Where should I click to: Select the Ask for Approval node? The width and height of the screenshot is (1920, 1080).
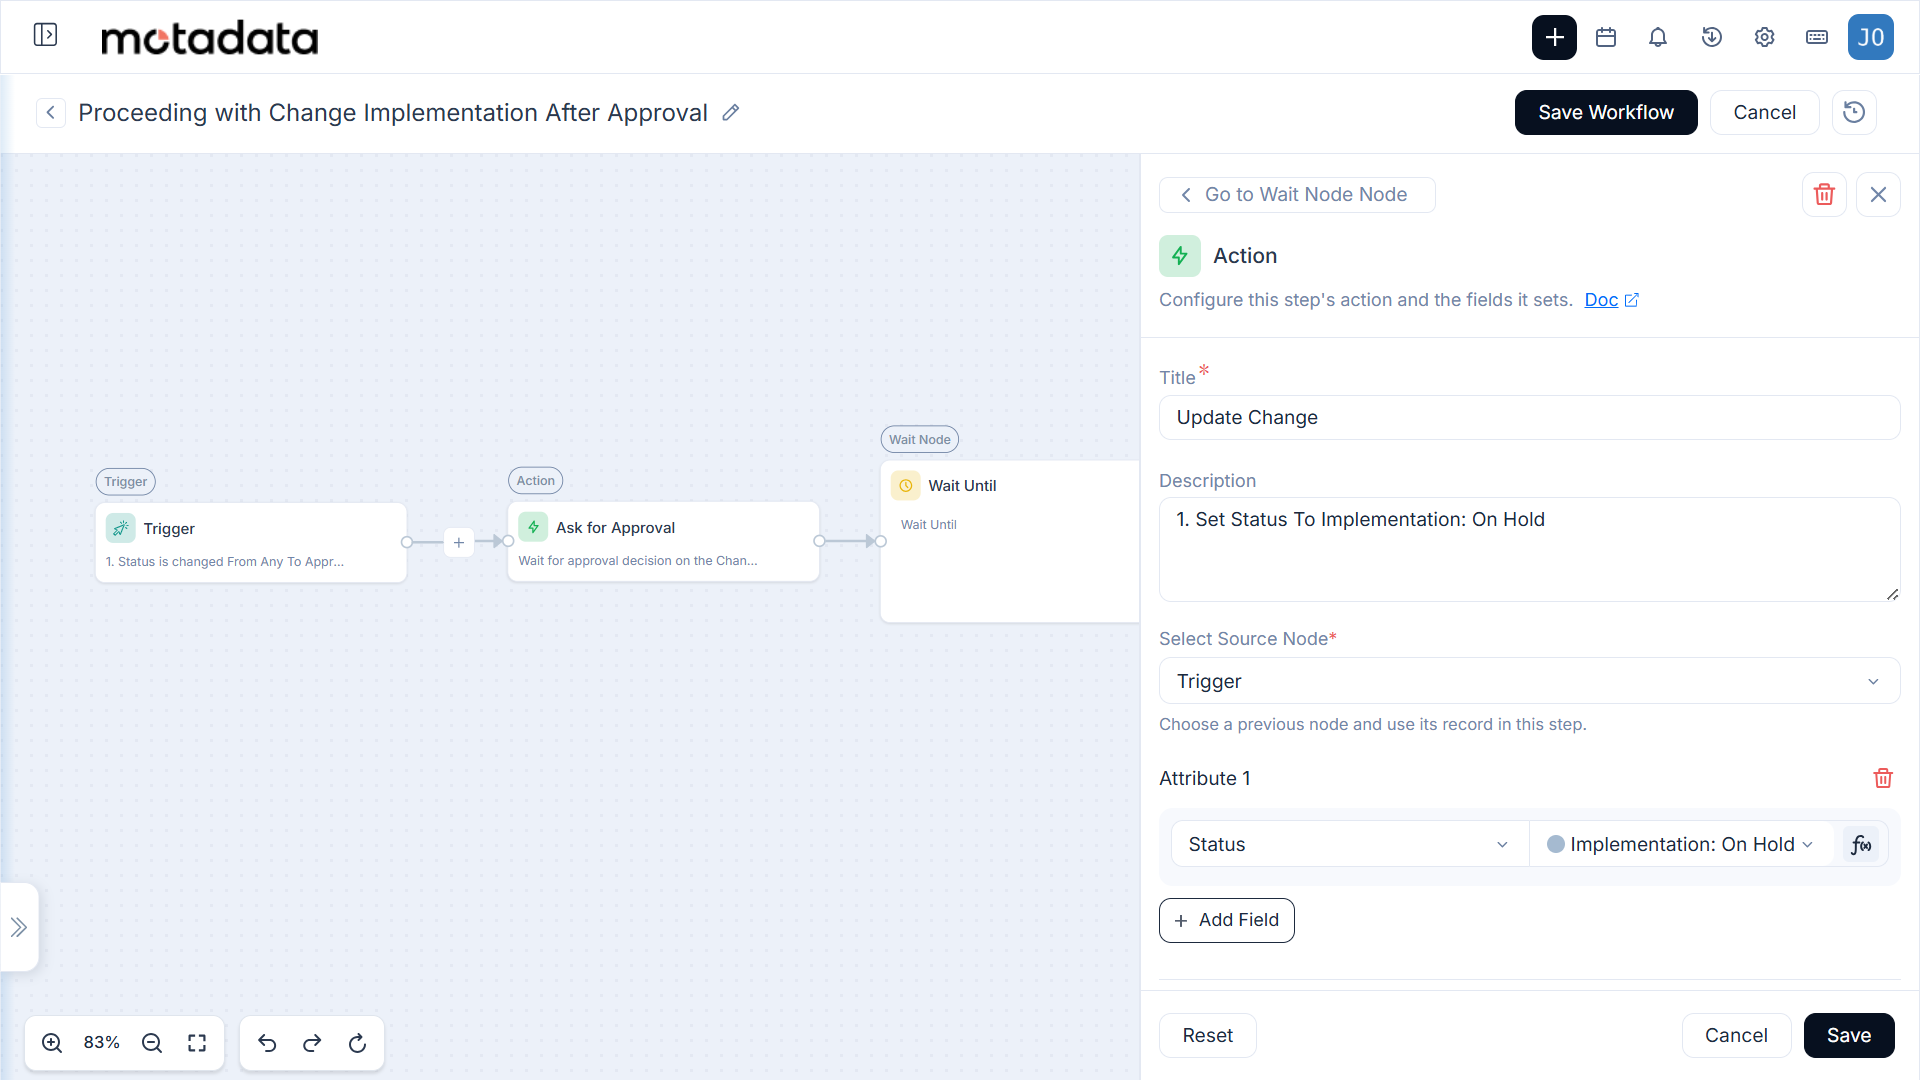tap(663, 541)
